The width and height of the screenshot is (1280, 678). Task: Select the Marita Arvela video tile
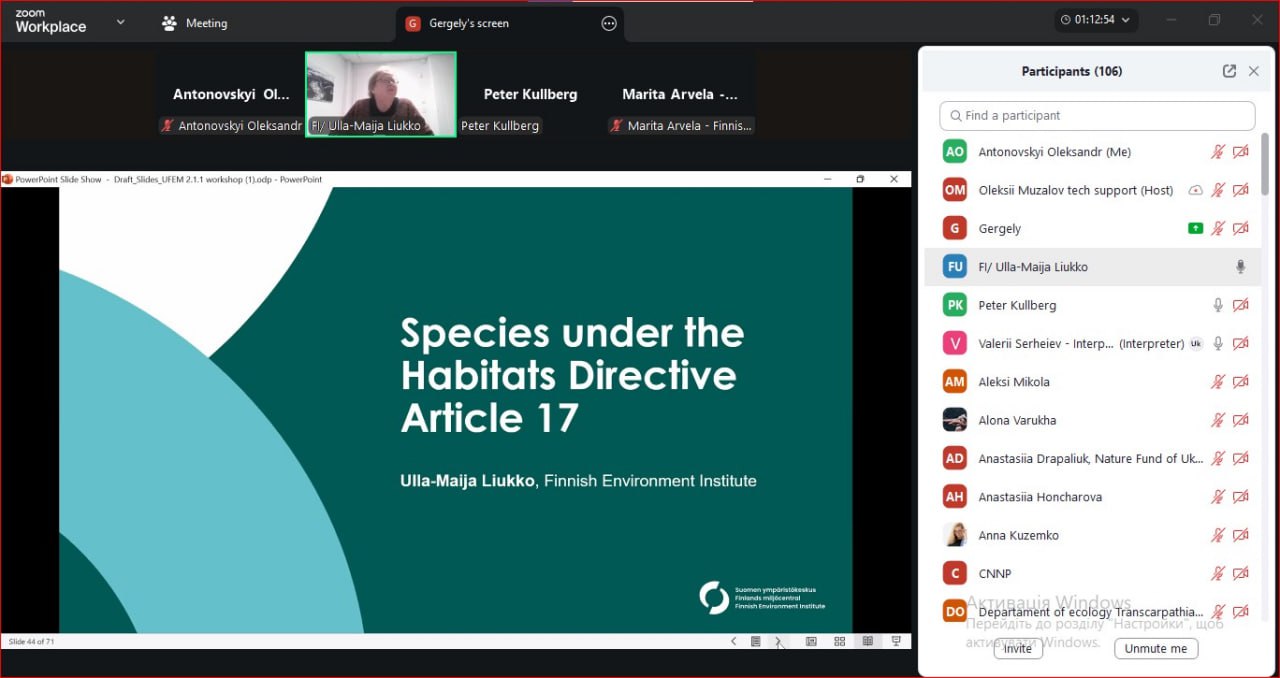(x=680, y=94)
